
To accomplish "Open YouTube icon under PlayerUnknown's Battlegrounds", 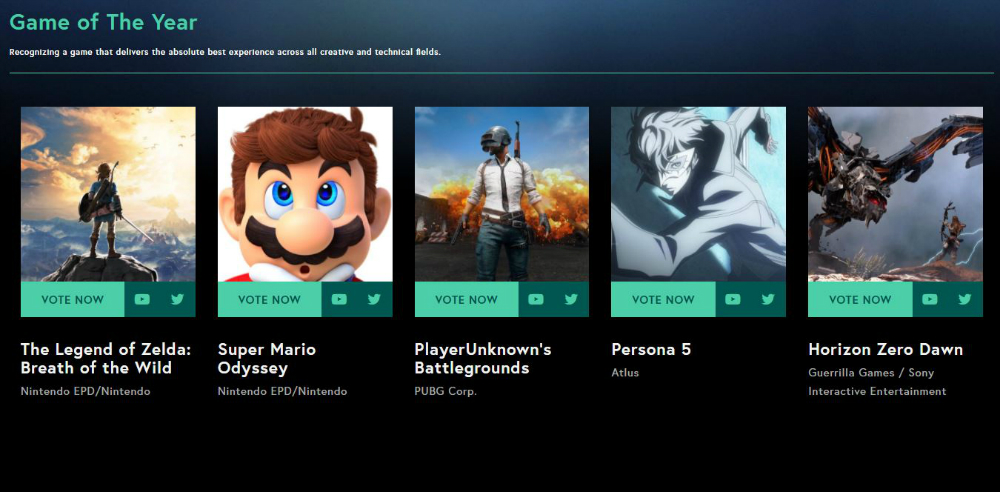I will pyautogui.click(x=536, y=299).
